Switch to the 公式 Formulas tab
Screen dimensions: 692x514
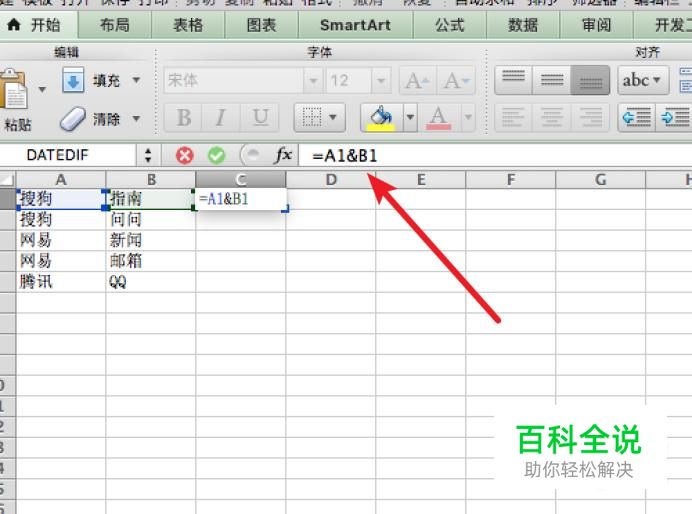[450, 25]
